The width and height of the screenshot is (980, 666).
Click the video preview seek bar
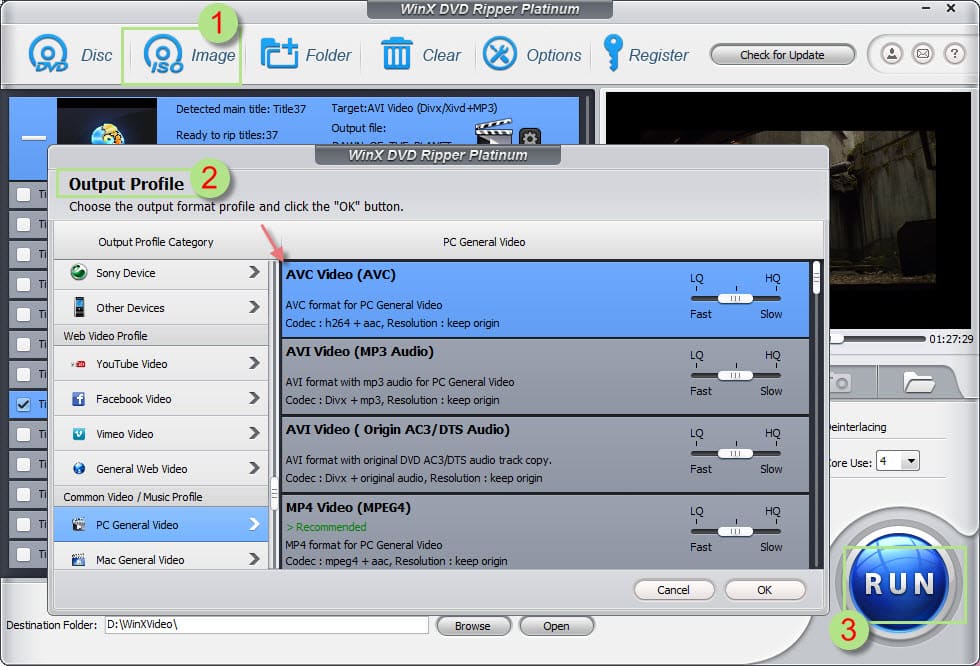[x=878, y=339]
